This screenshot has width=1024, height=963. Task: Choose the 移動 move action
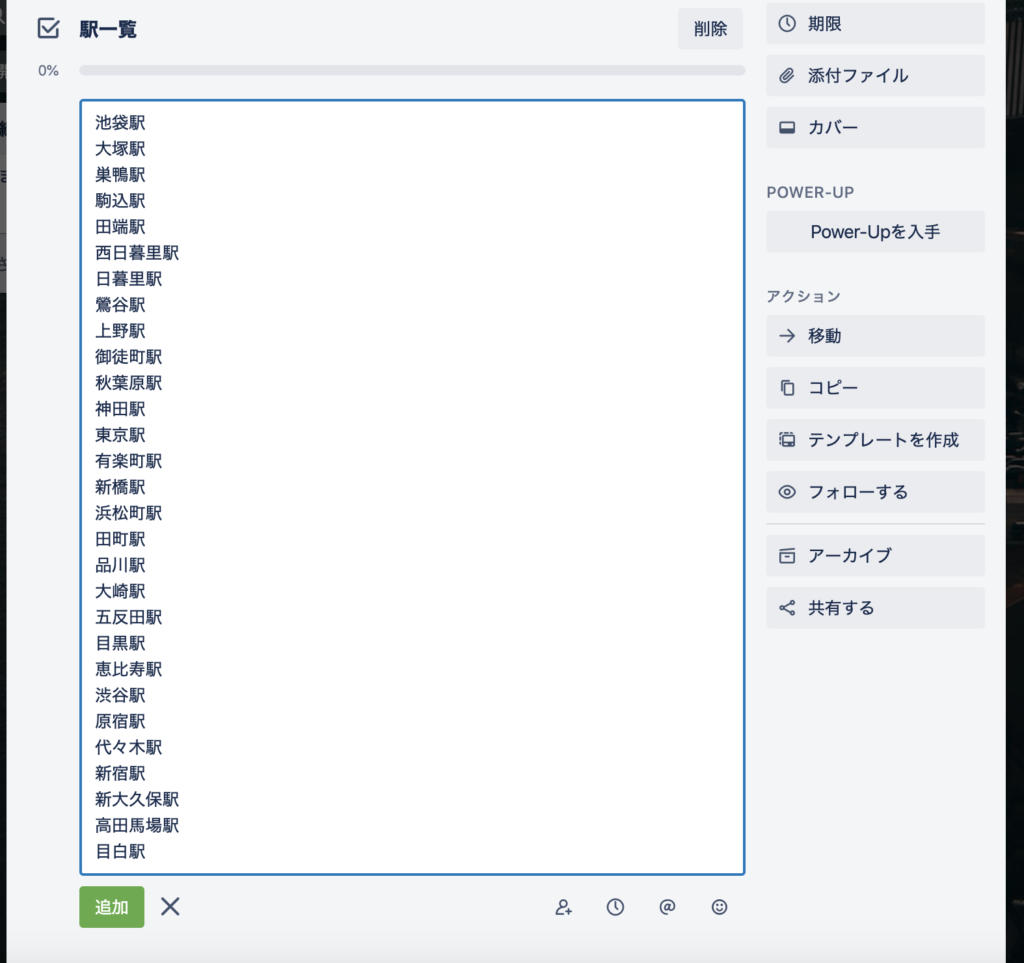click(x=875, y=336)
